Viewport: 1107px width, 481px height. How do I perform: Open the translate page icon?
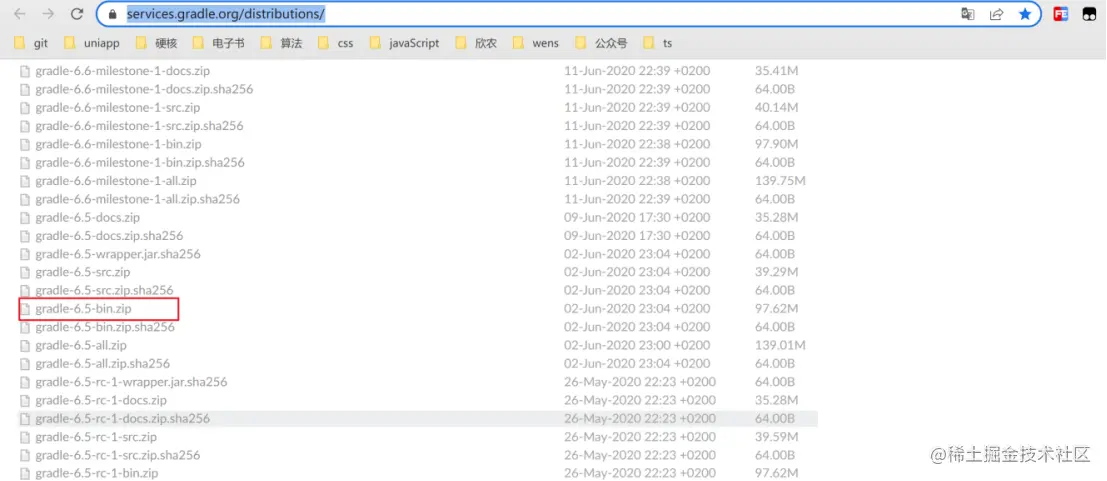click(x=968, y=13)
